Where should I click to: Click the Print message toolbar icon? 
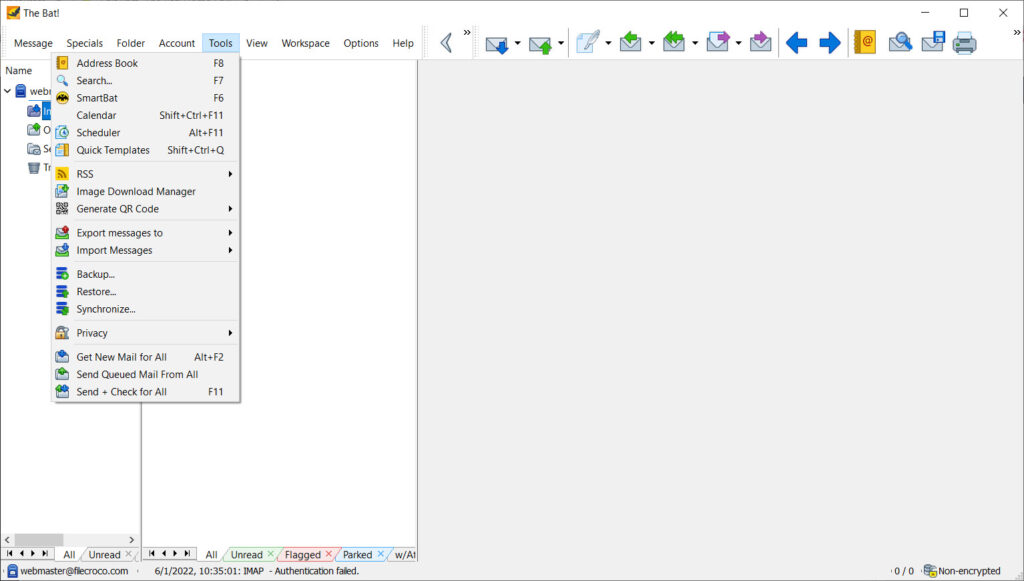(x=964, y=43)
